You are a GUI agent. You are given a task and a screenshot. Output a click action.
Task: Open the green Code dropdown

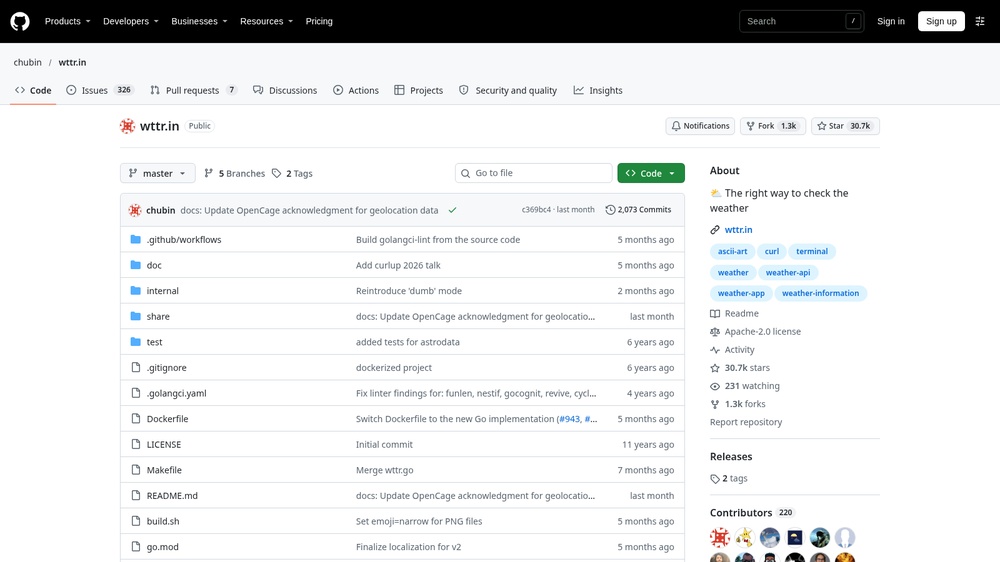pos(651,173)
